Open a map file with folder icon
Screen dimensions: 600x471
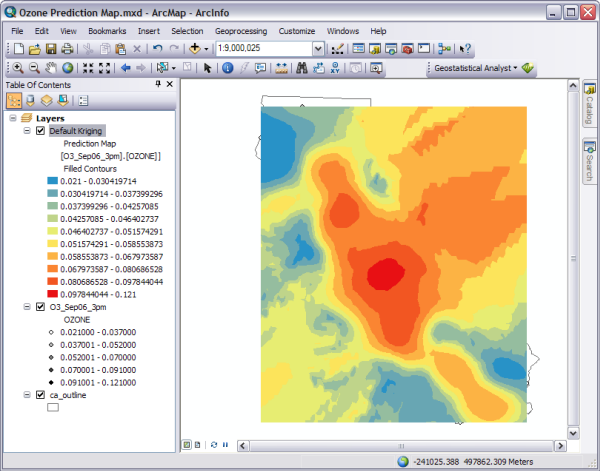[34, 49]
